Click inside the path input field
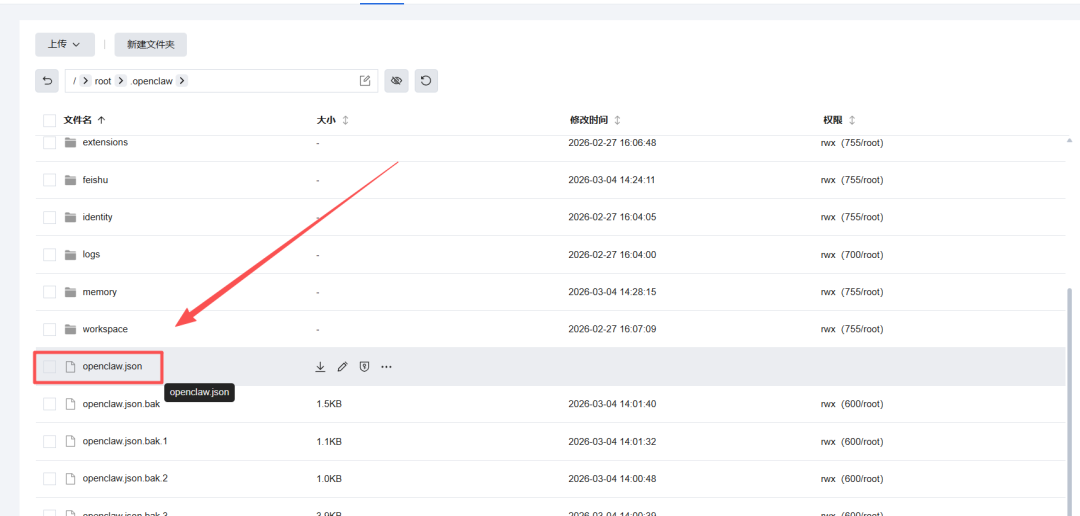The height and width of the screenshot is (516, 1080). click(x=221, y=81)
